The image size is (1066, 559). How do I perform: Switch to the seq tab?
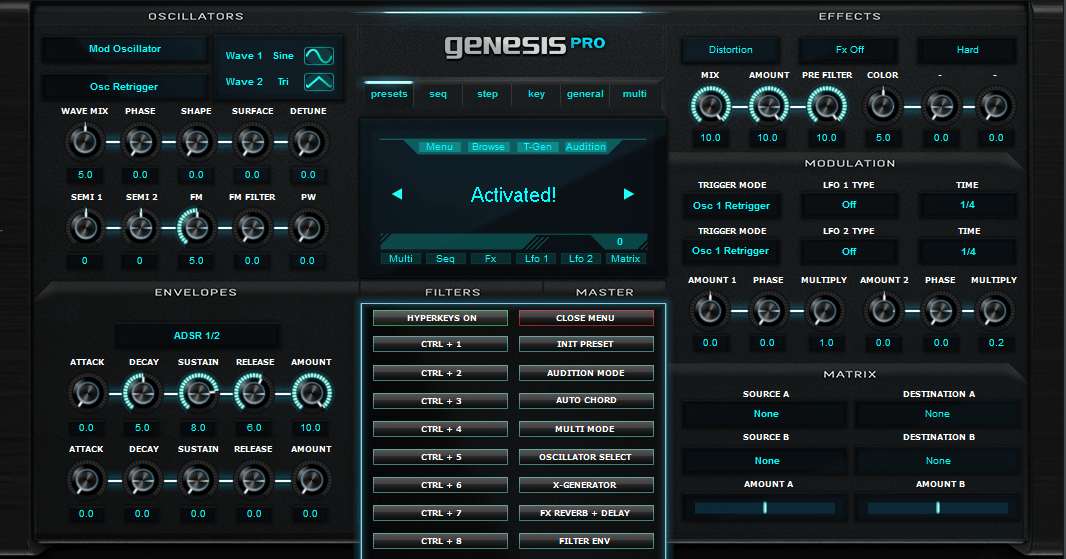[438, 94]
